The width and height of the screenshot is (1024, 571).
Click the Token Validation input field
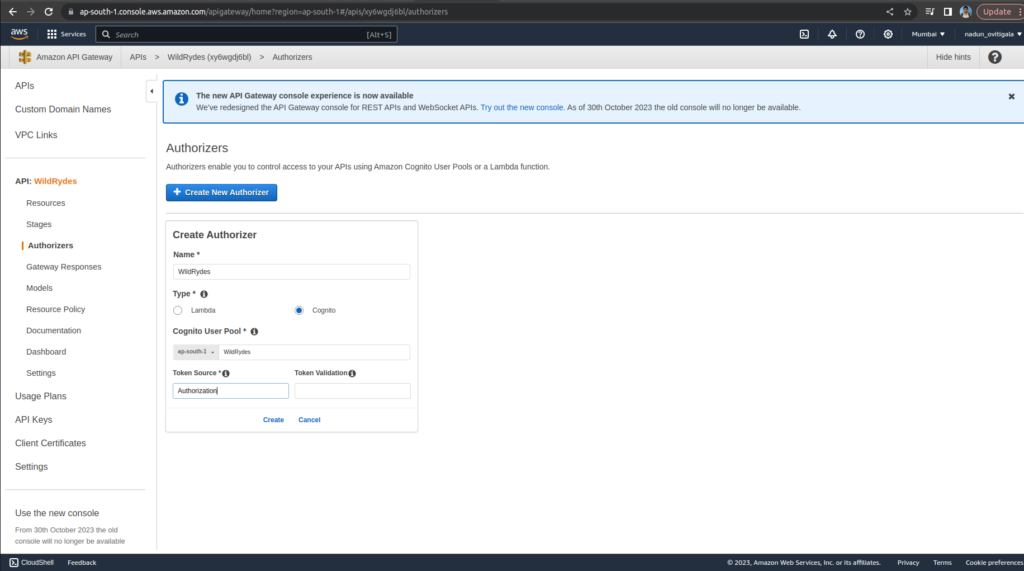pyautogui.click(x=352, y=391)
